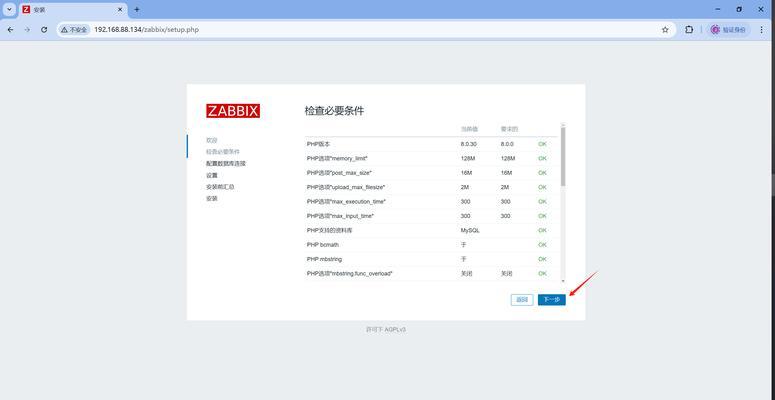This screenshot has height=400, width=775.
Task: Open the Chrome three-dot menu
Action: point(762,30)
